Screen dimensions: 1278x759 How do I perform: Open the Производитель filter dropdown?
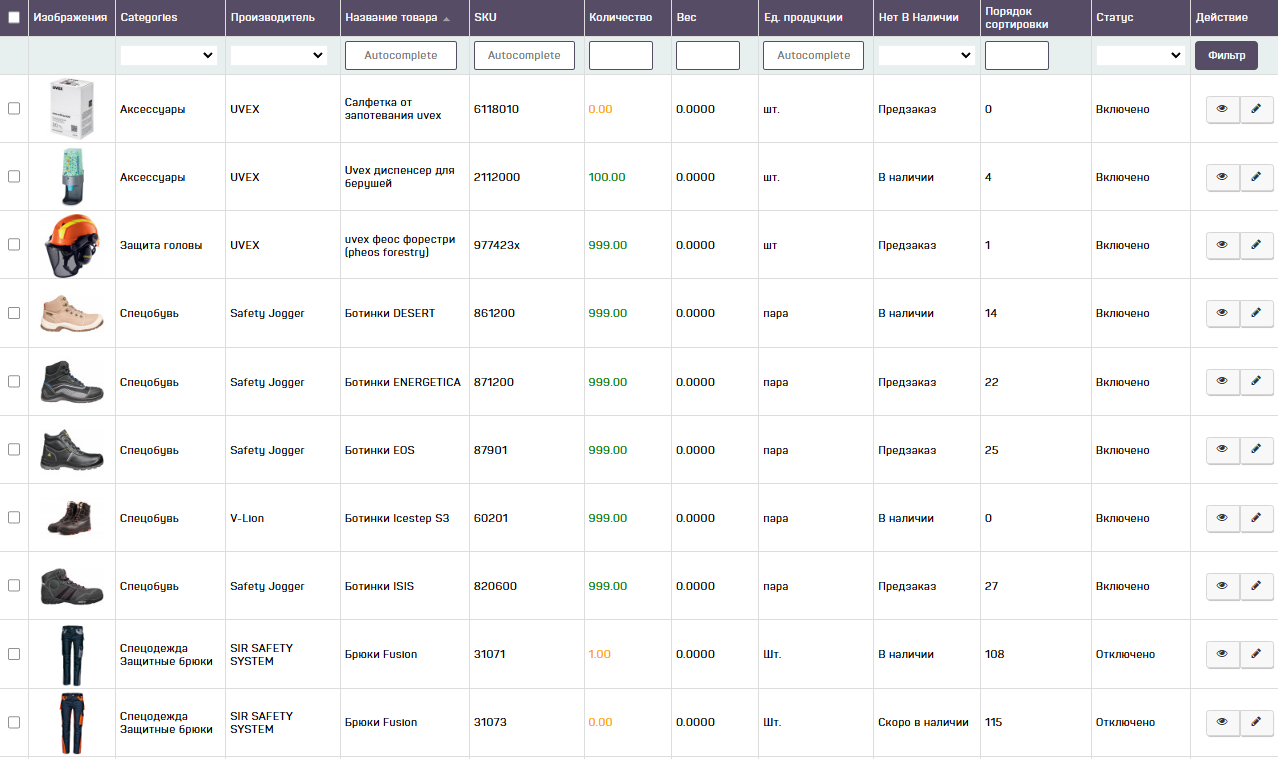point(279,56)
